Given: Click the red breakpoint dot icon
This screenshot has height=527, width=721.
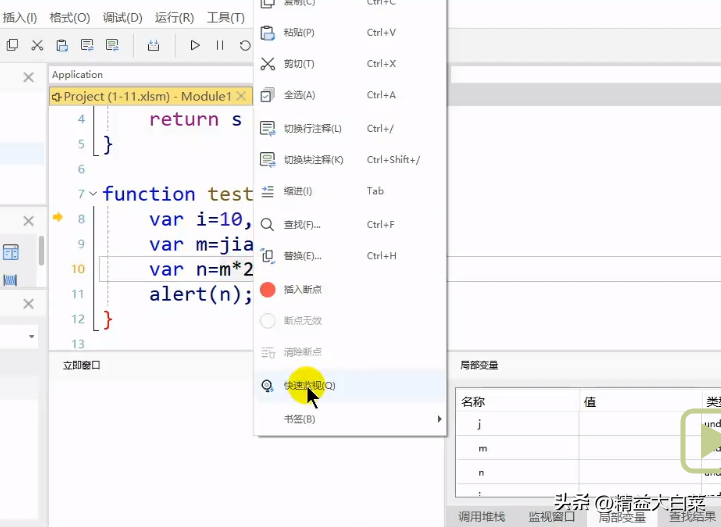Looking at the screenshot, I should click(x=268, y=290).
